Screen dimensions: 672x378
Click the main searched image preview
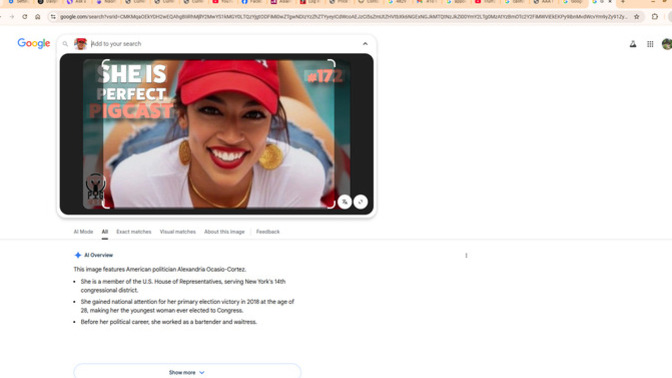click(x=217, y=134)
